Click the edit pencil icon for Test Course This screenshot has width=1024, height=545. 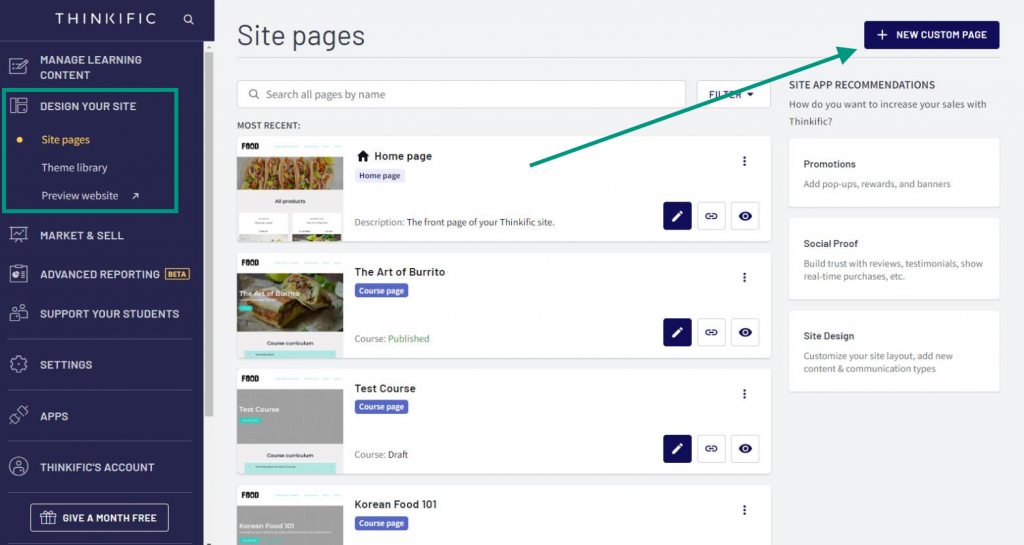(x=677, y=448)
